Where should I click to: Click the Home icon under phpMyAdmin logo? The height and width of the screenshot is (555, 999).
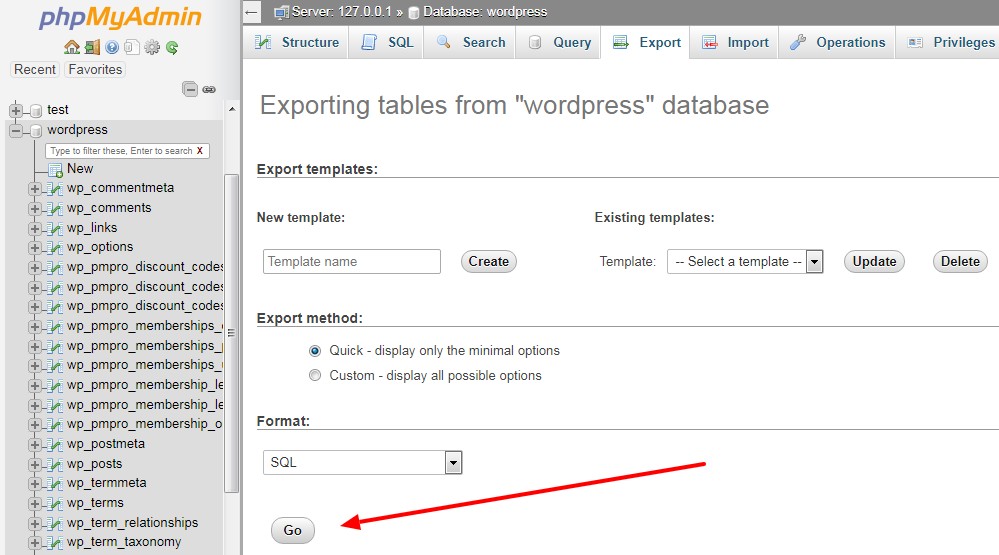tap(72, 47)
